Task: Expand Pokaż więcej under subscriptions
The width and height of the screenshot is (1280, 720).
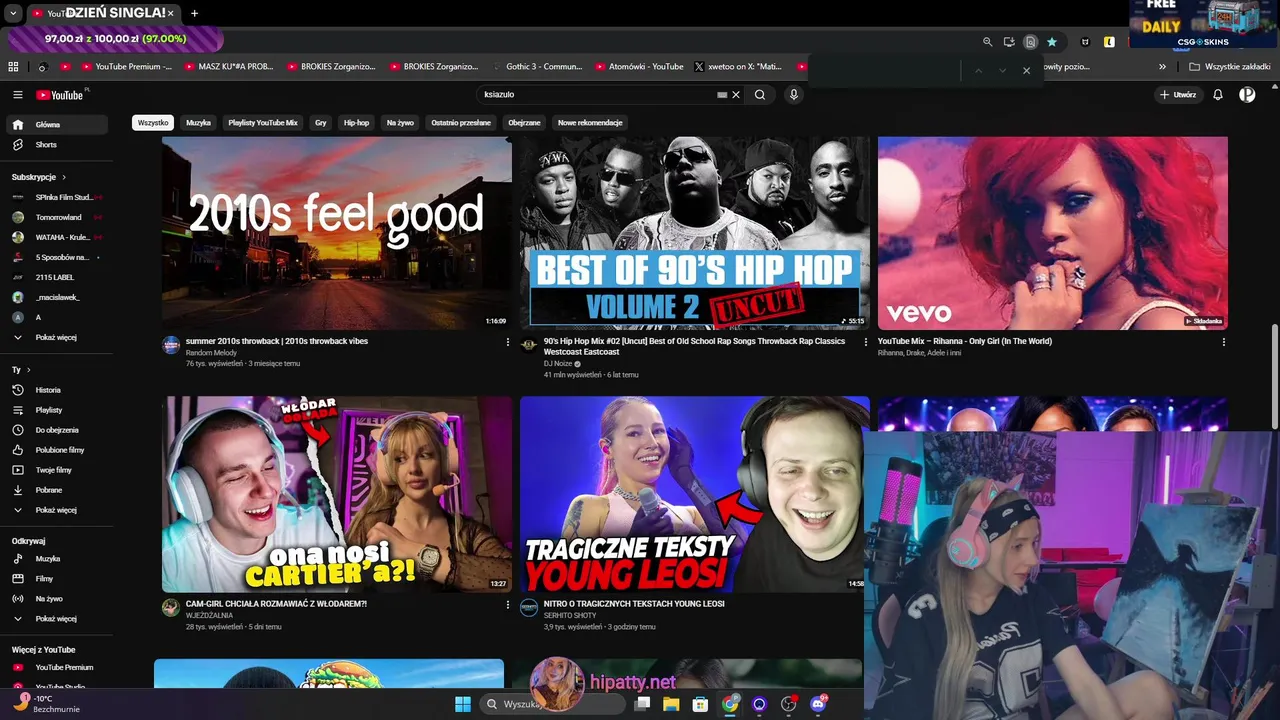Action: 55,337
